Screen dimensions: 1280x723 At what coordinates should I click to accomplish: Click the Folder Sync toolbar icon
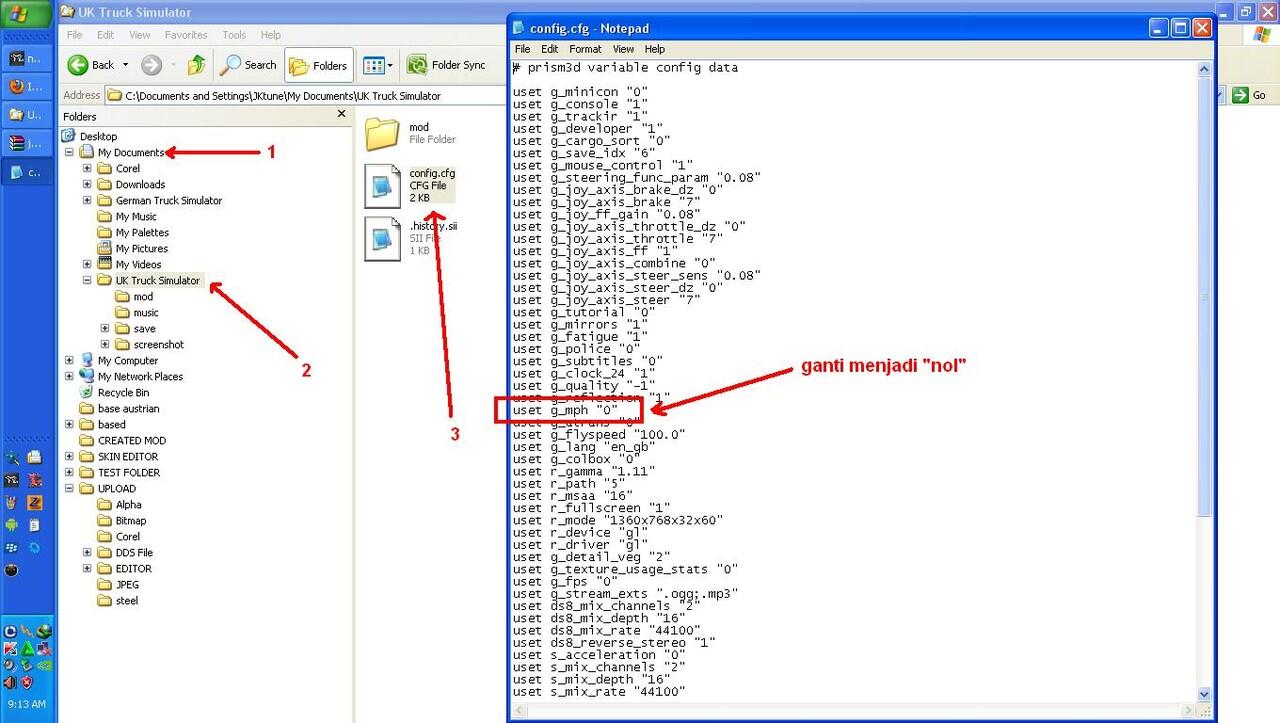pos(417,65)
